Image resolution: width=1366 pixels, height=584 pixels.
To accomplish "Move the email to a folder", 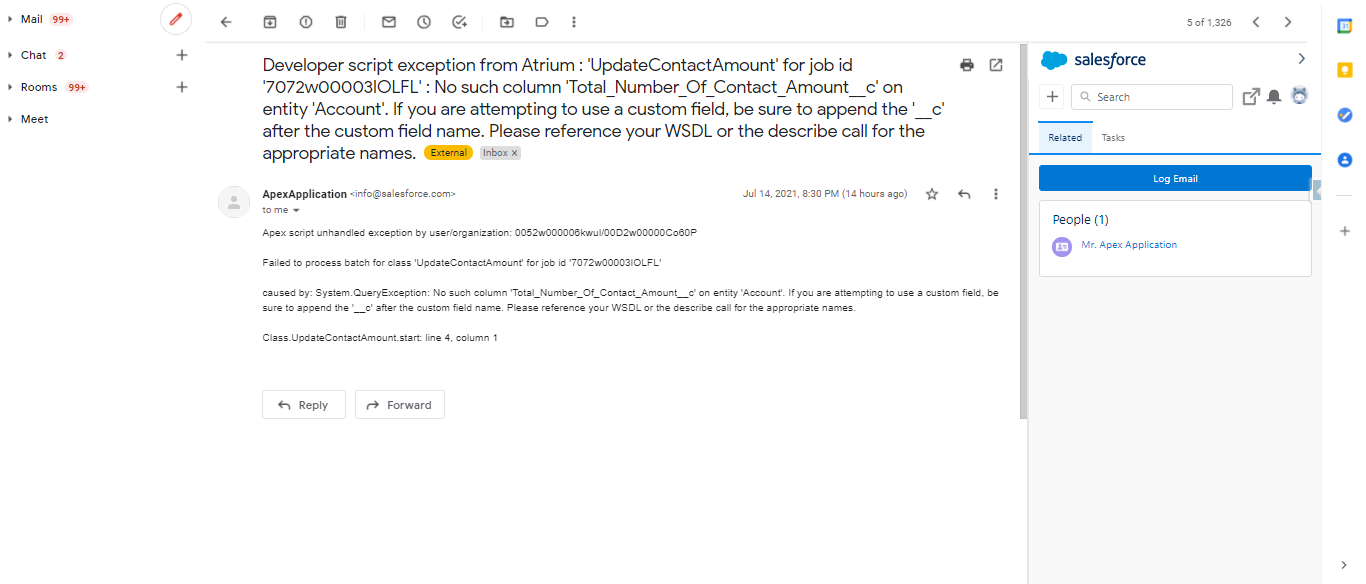I will pyautogui.click(x=506, y=21).
